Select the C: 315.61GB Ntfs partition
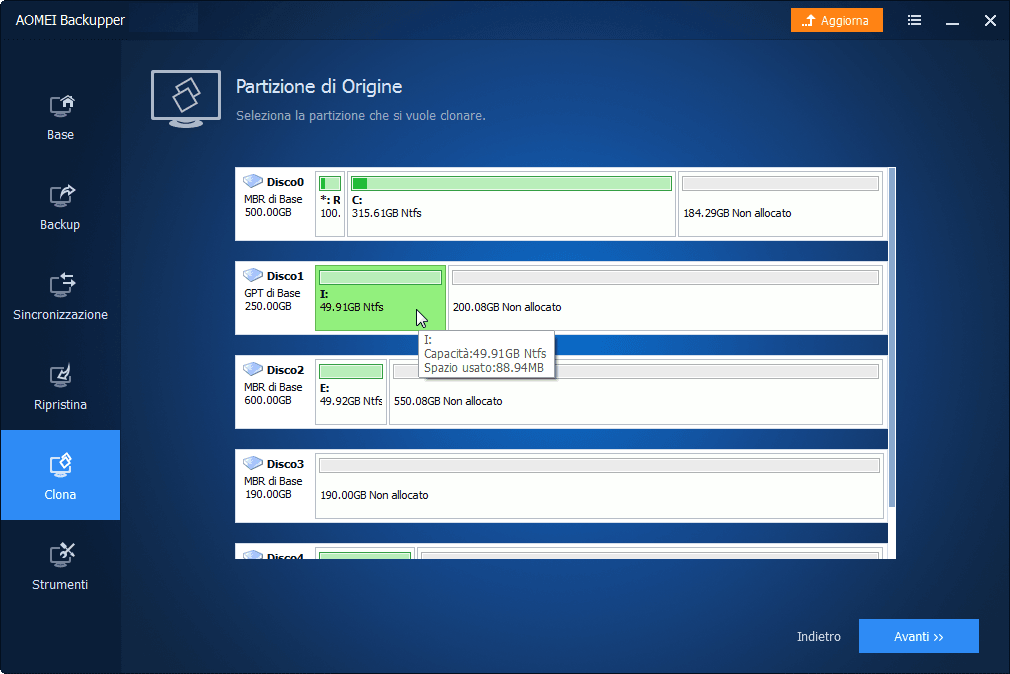 pyautogui.click(x=511, y=204)
